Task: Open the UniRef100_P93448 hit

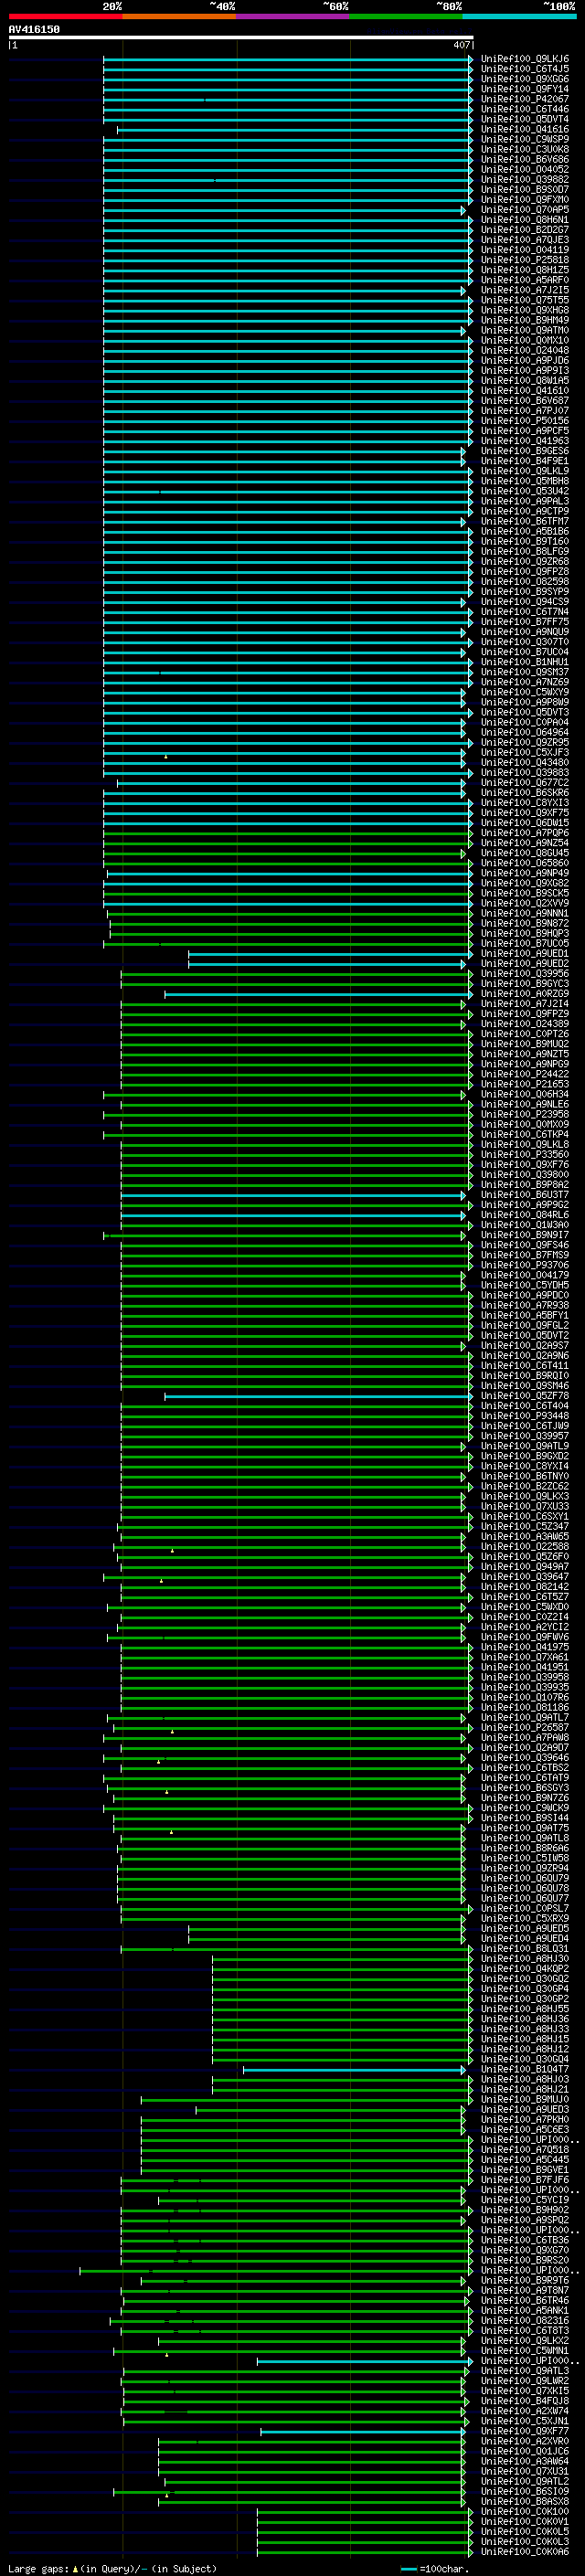Action: 524,1416
